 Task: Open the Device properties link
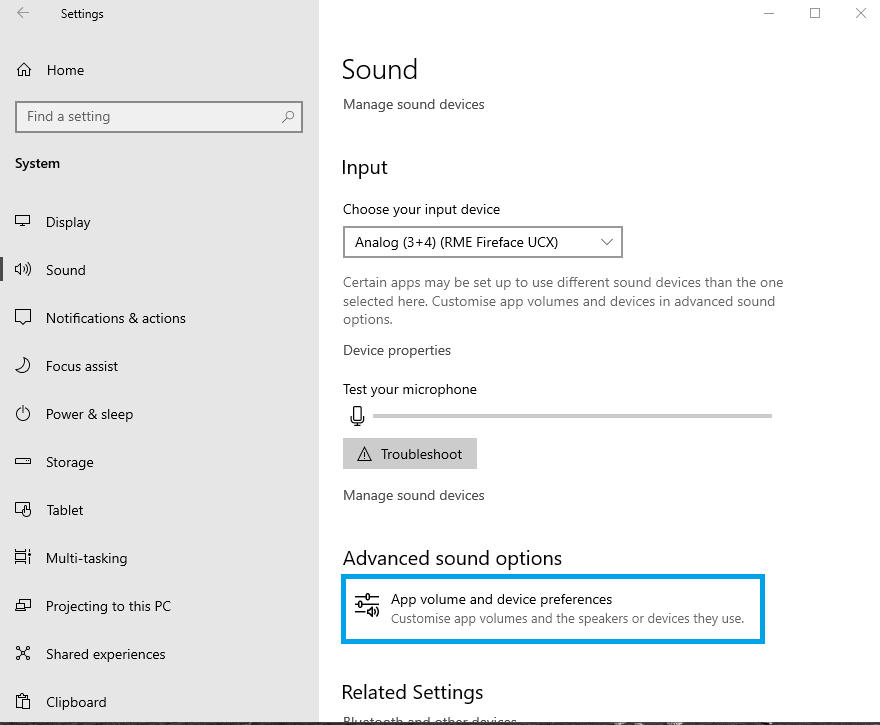click(x=397, y=350)
